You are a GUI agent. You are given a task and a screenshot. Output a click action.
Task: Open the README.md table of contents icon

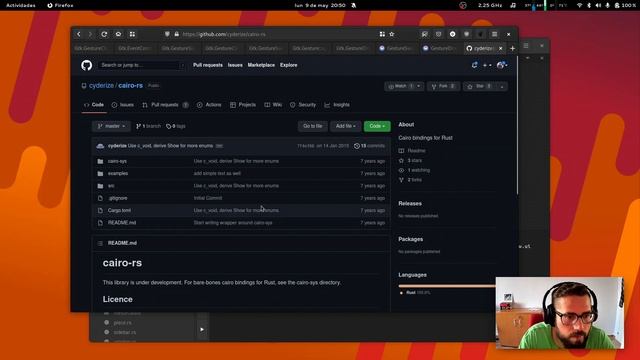100,243
